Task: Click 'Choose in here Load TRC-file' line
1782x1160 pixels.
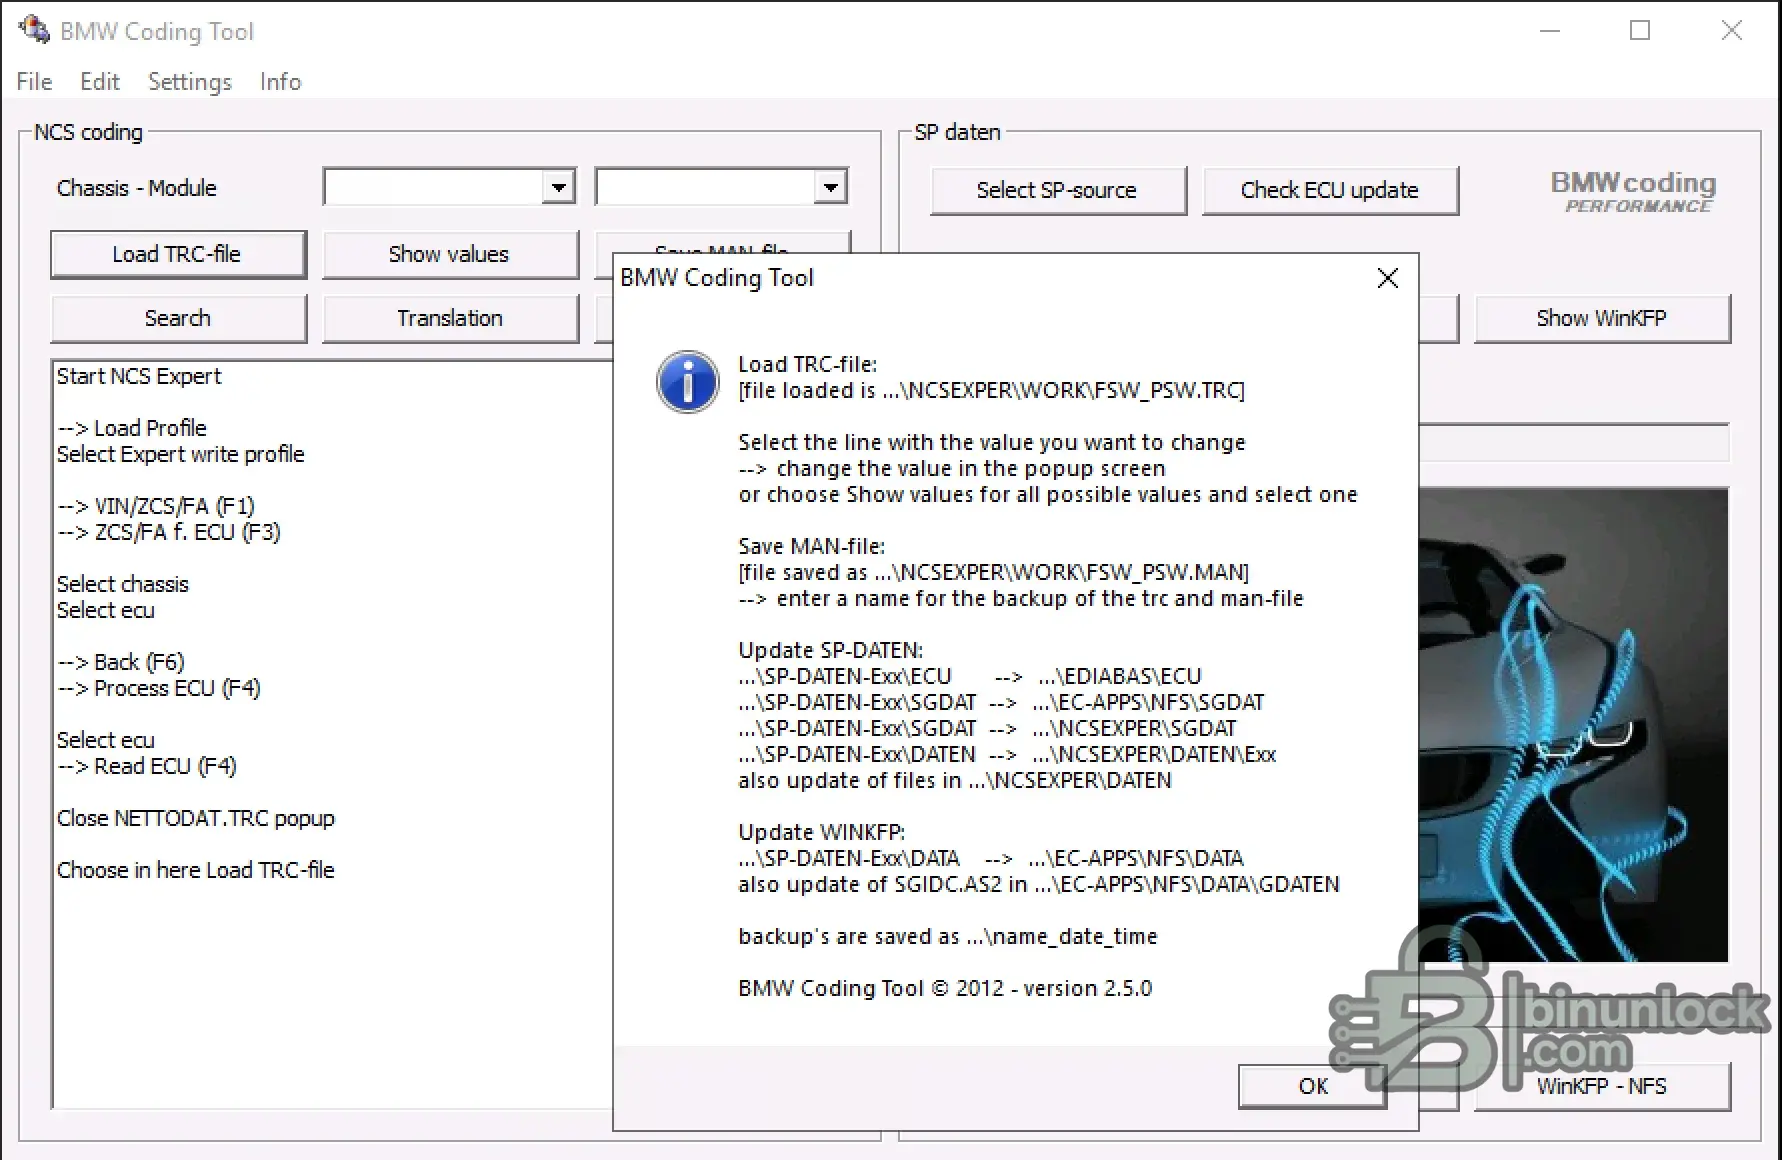Action: [x=196, y=870]
